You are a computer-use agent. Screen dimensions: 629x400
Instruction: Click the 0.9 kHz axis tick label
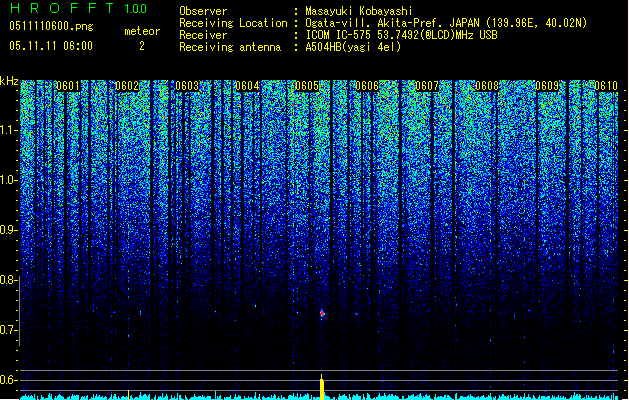(x=9, y=230)
